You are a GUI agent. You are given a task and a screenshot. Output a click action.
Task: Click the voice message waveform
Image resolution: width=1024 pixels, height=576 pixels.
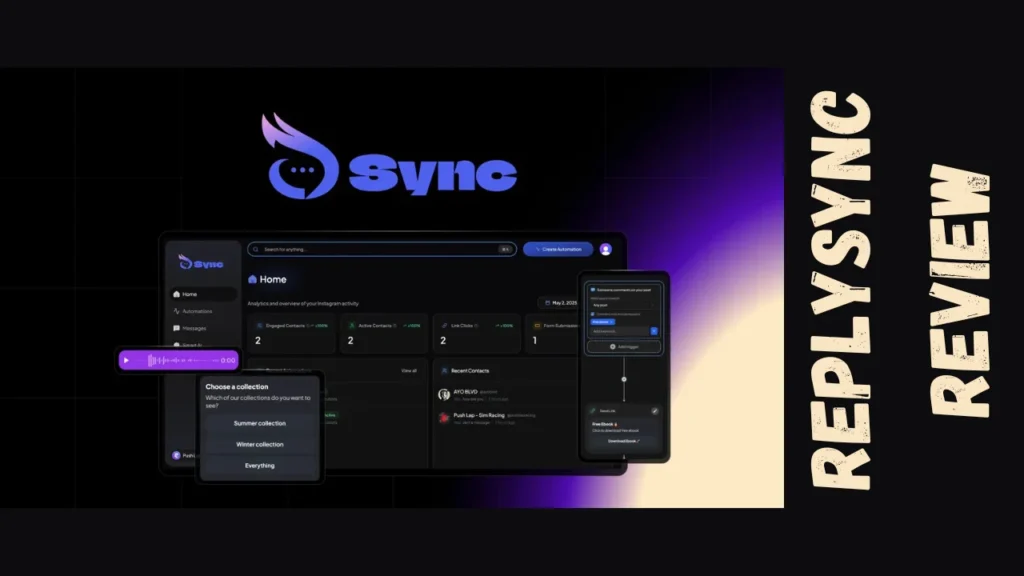pos(182,360)
